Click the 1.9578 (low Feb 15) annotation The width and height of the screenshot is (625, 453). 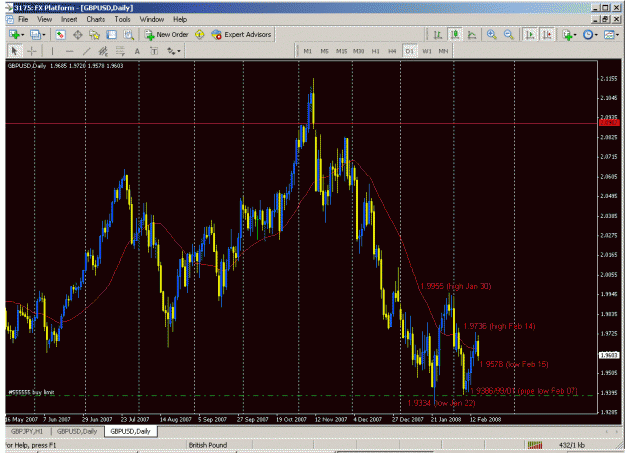pyautogui.click(x=514, y=364)
